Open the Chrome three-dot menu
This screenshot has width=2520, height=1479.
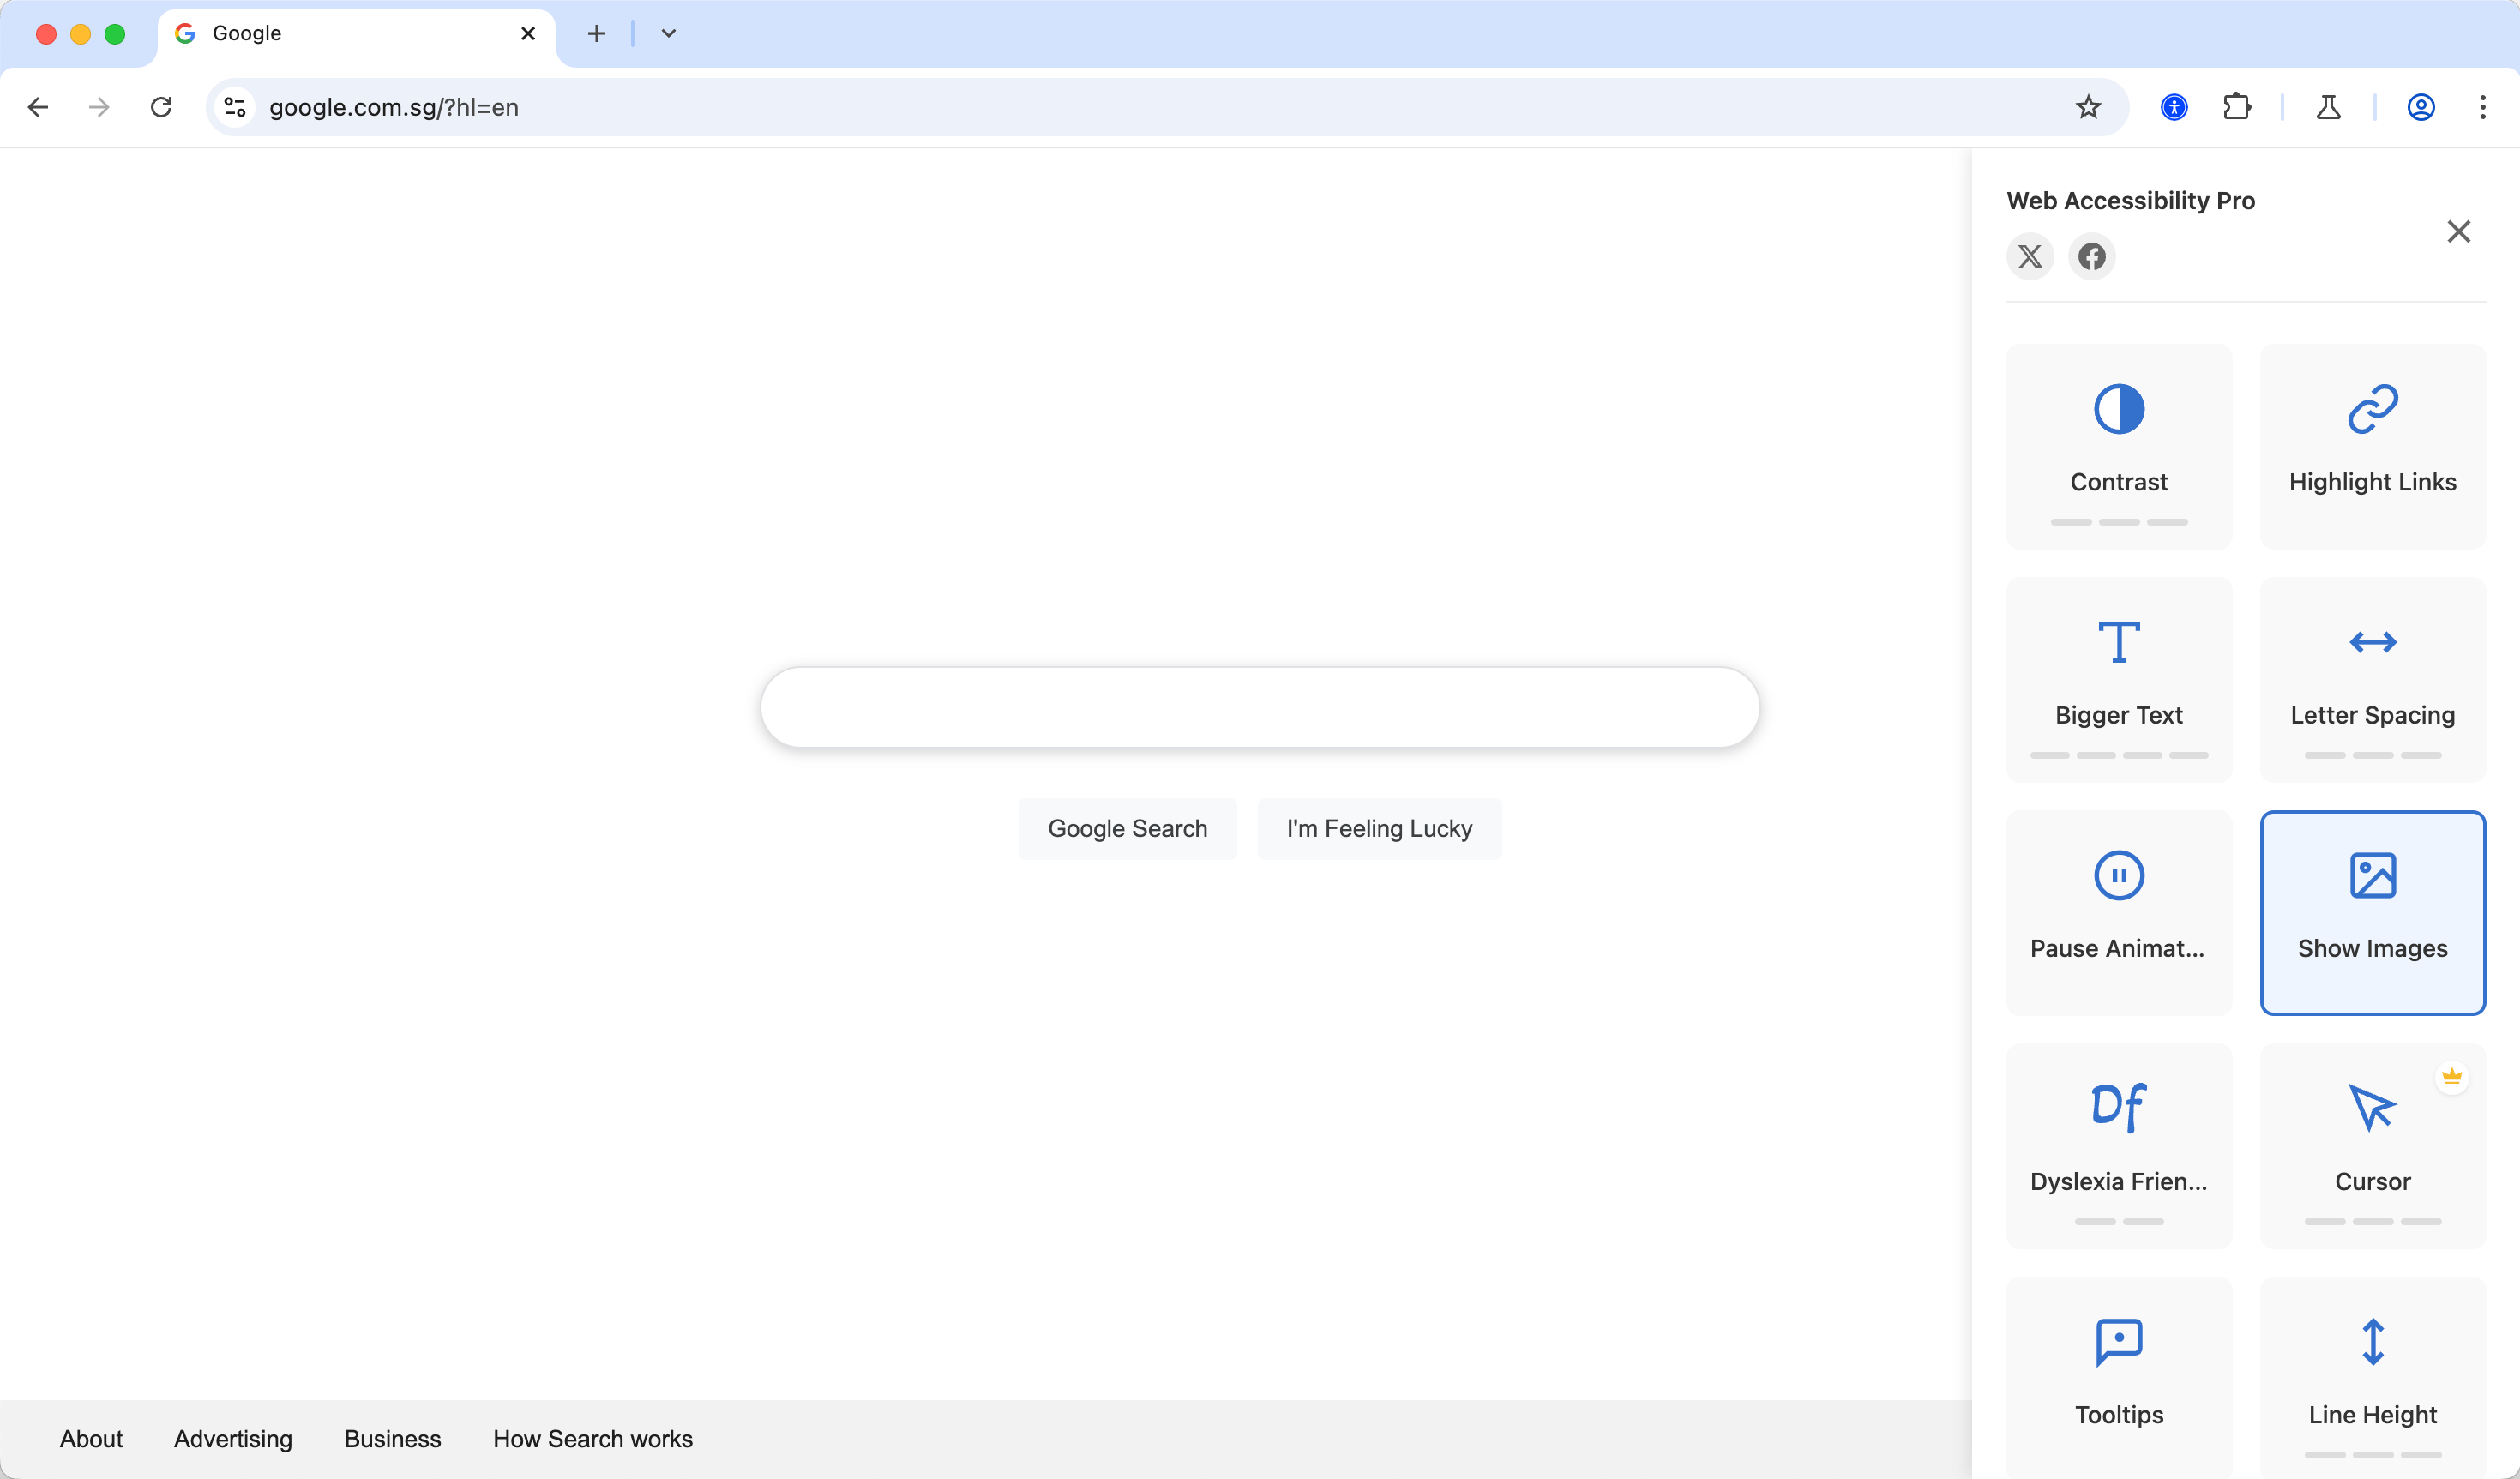point(2483,107)
